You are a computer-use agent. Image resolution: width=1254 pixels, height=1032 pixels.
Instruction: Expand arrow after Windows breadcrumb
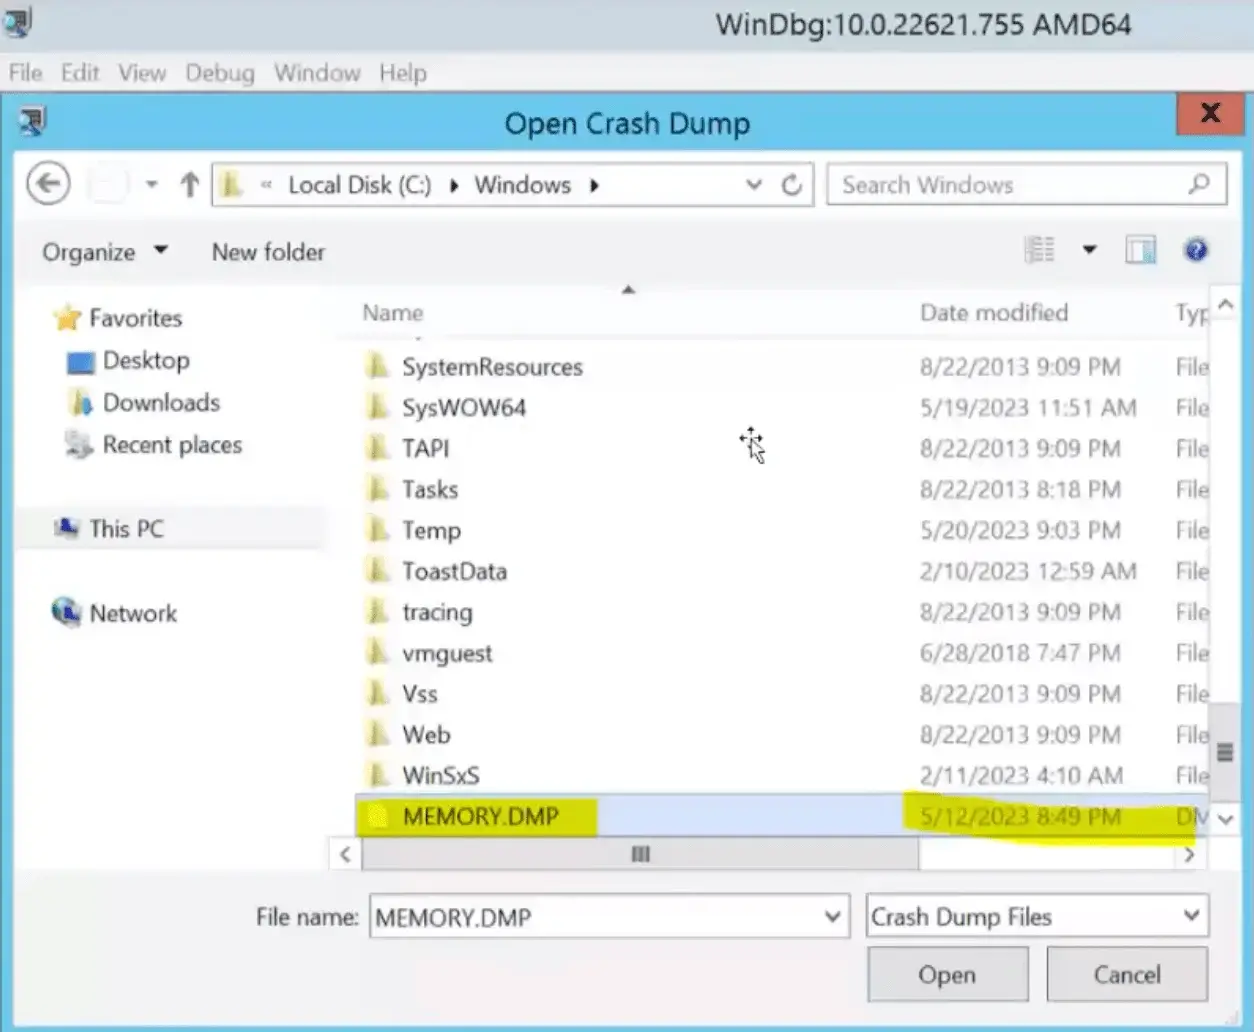594,186
